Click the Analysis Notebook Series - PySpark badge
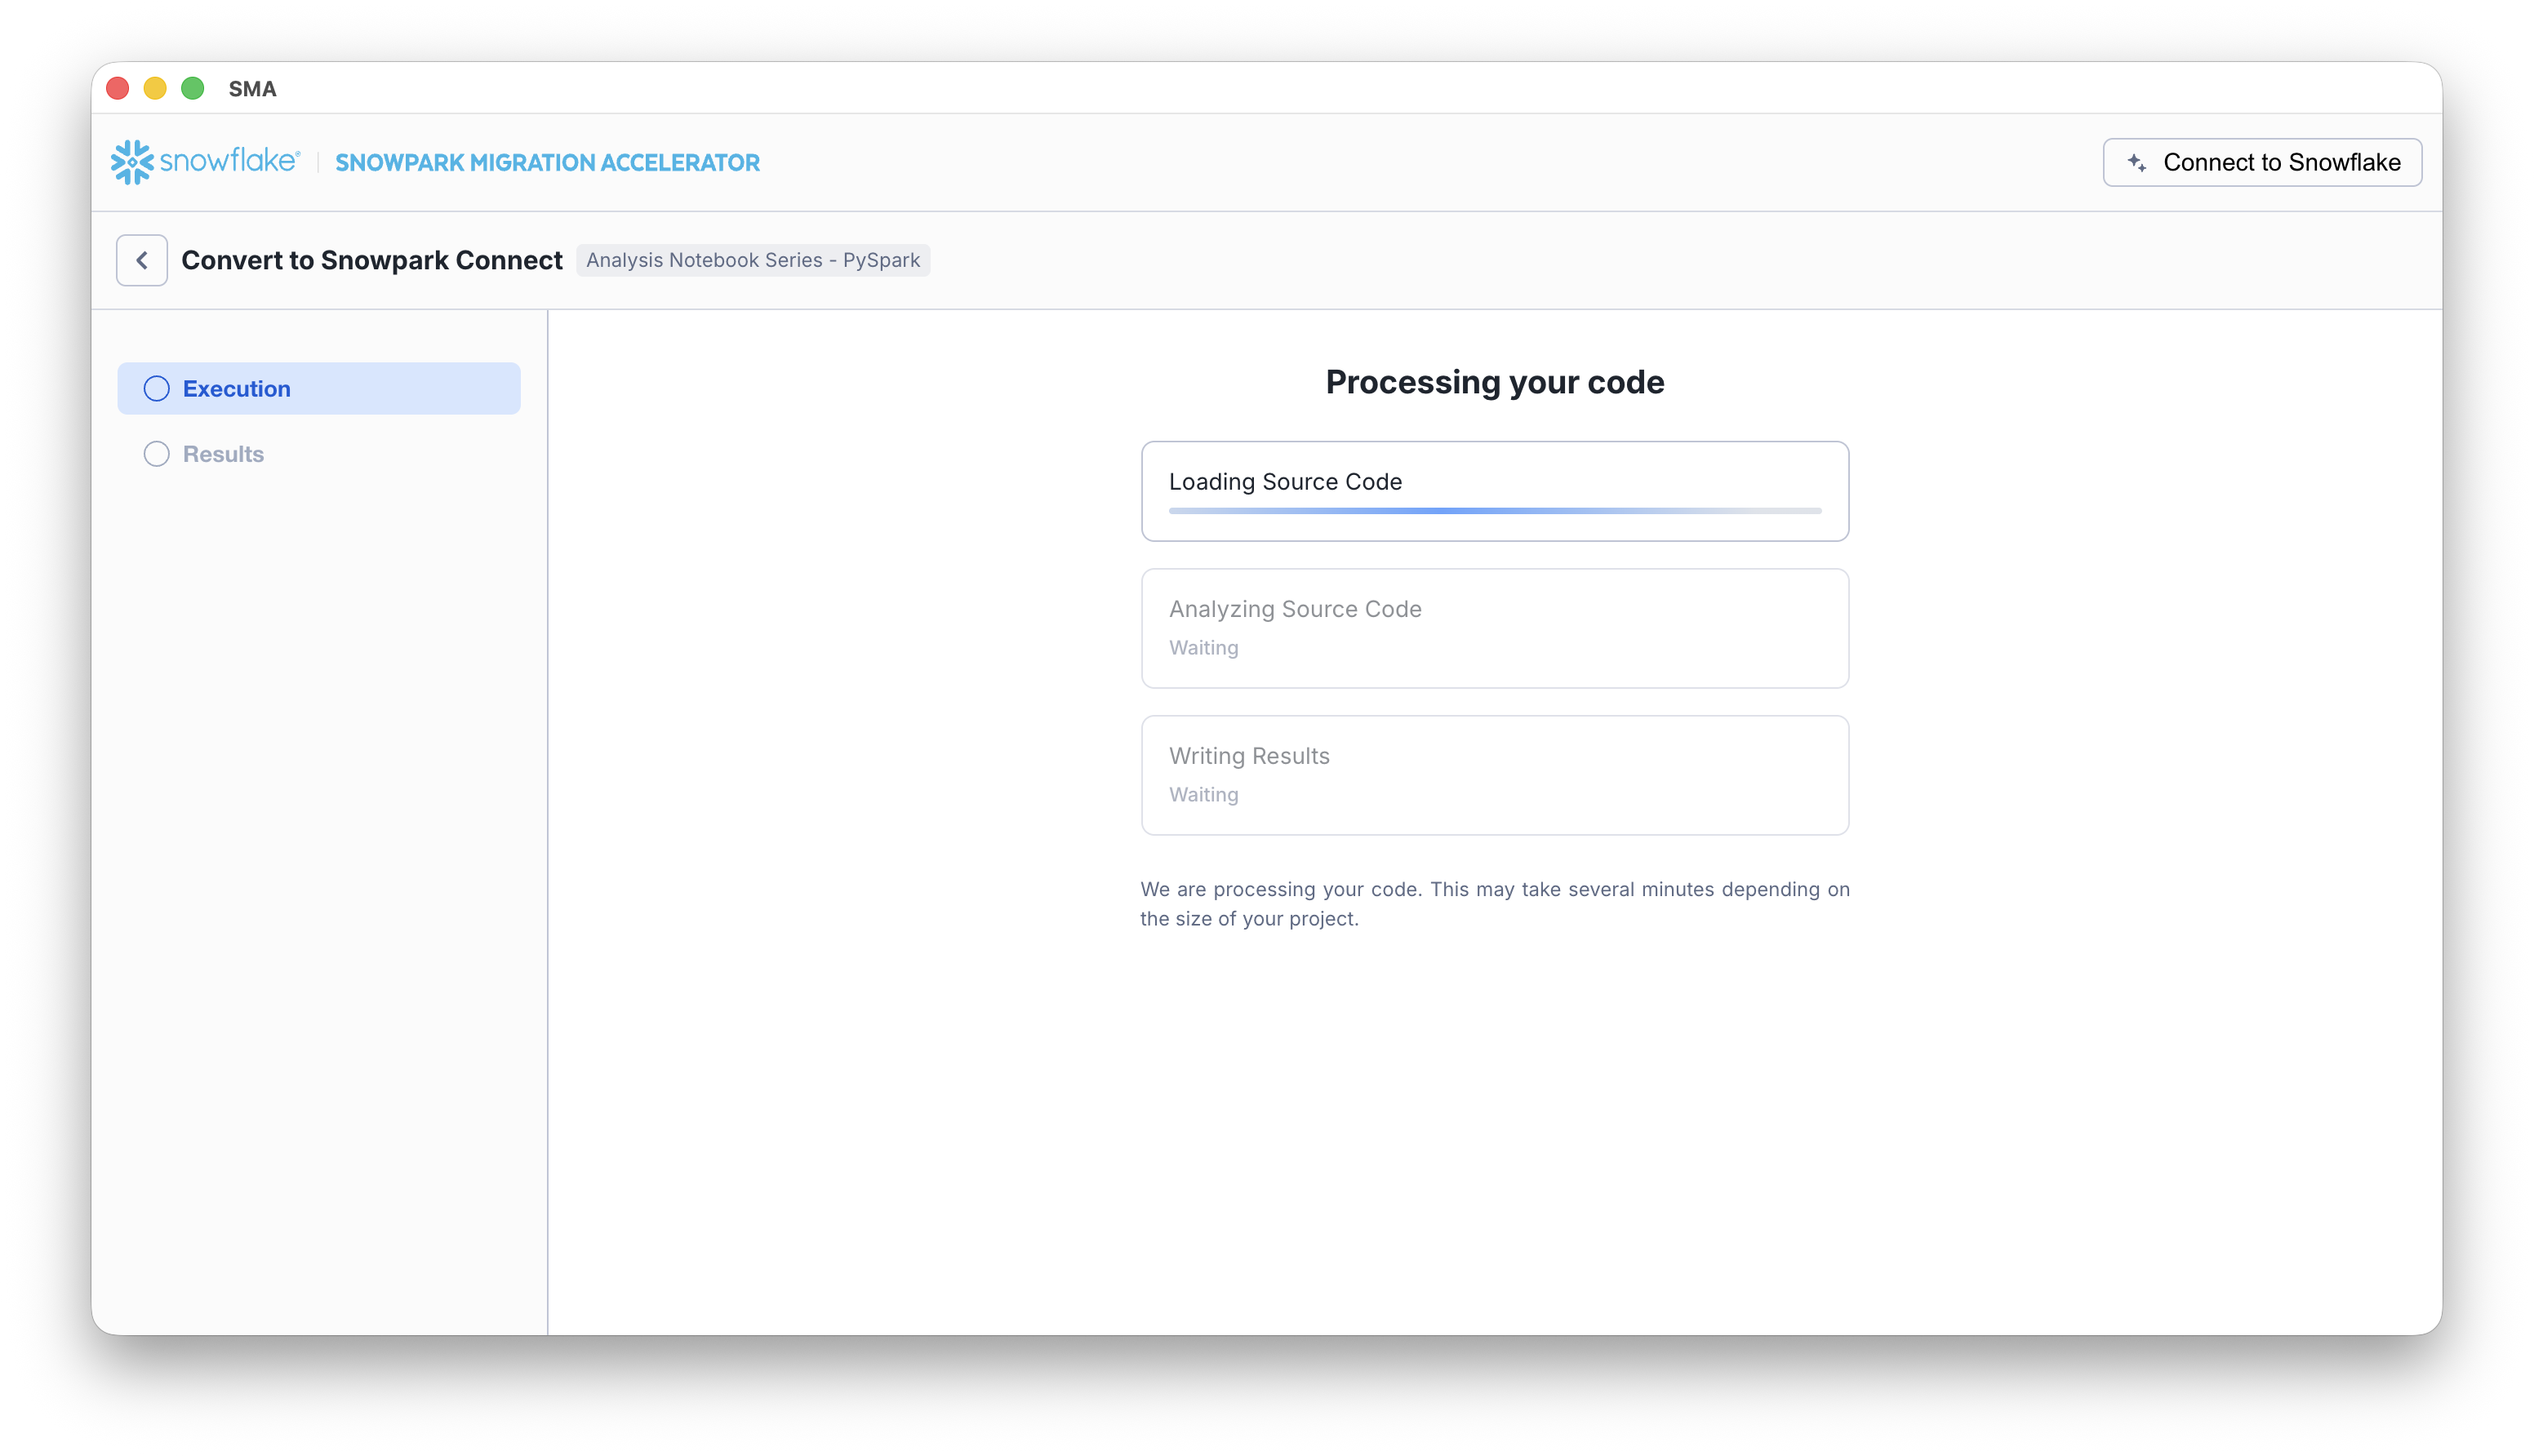The image size is (2534, 1456). coord(753,260)
